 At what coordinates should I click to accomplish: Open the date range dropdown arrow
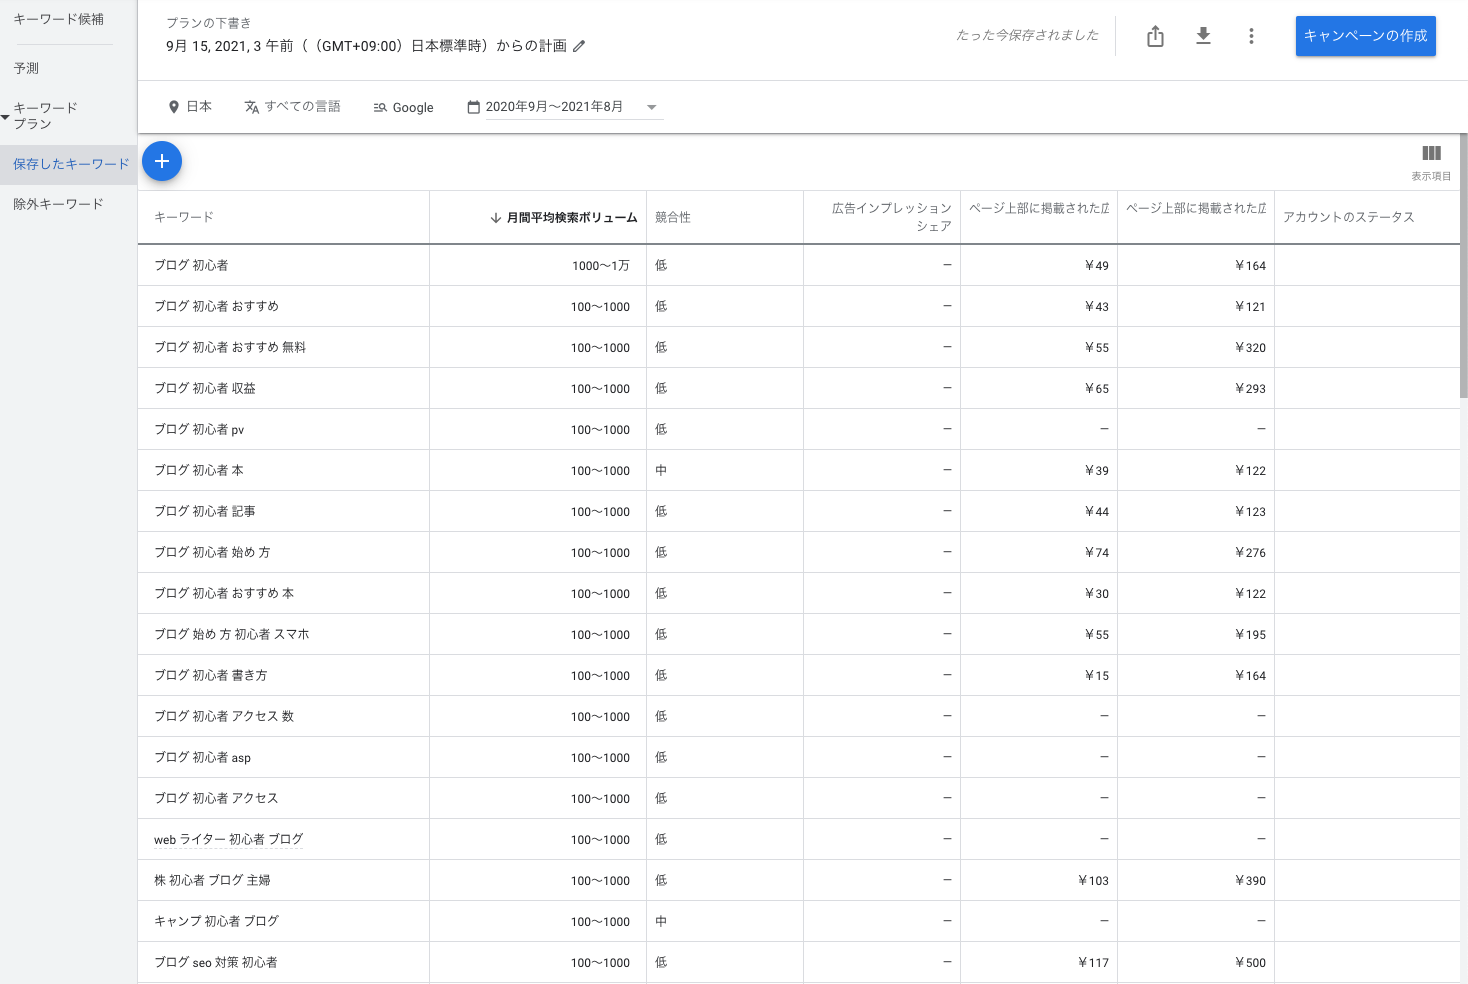[x=652, y=107]
